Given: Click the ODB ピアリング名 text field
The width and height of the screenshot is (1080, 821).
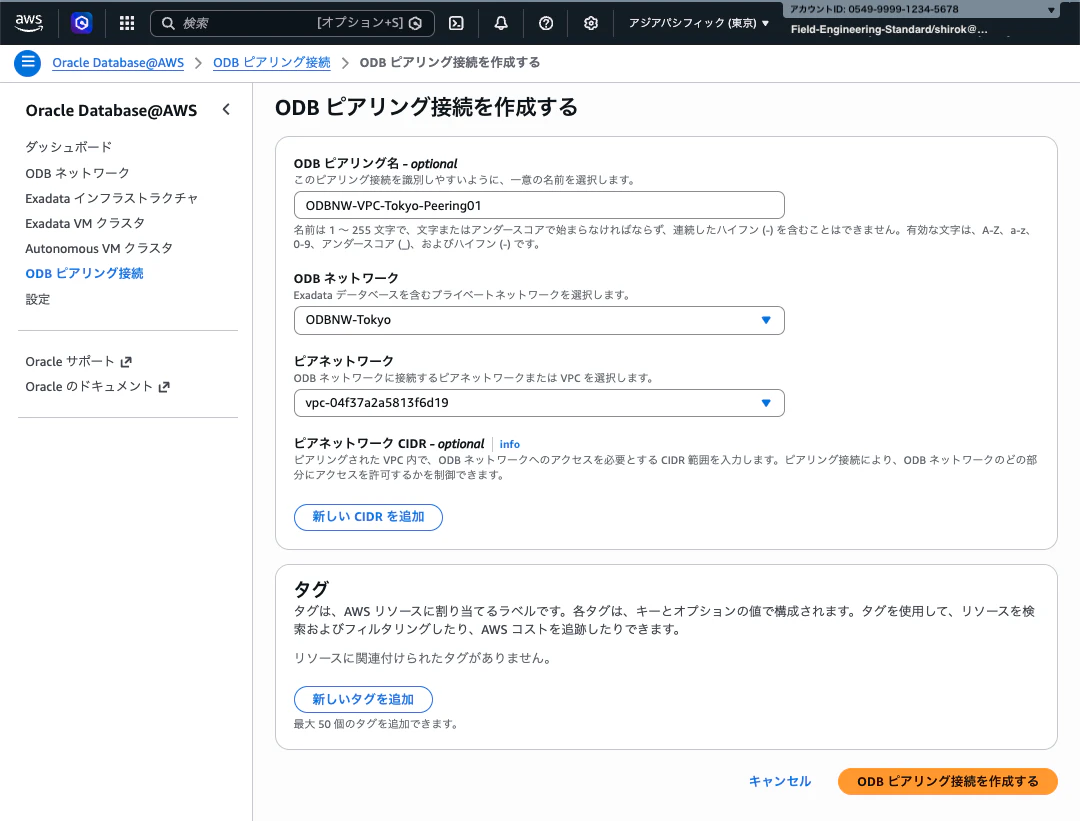Looking at the screenshot, I should point(539,205).
